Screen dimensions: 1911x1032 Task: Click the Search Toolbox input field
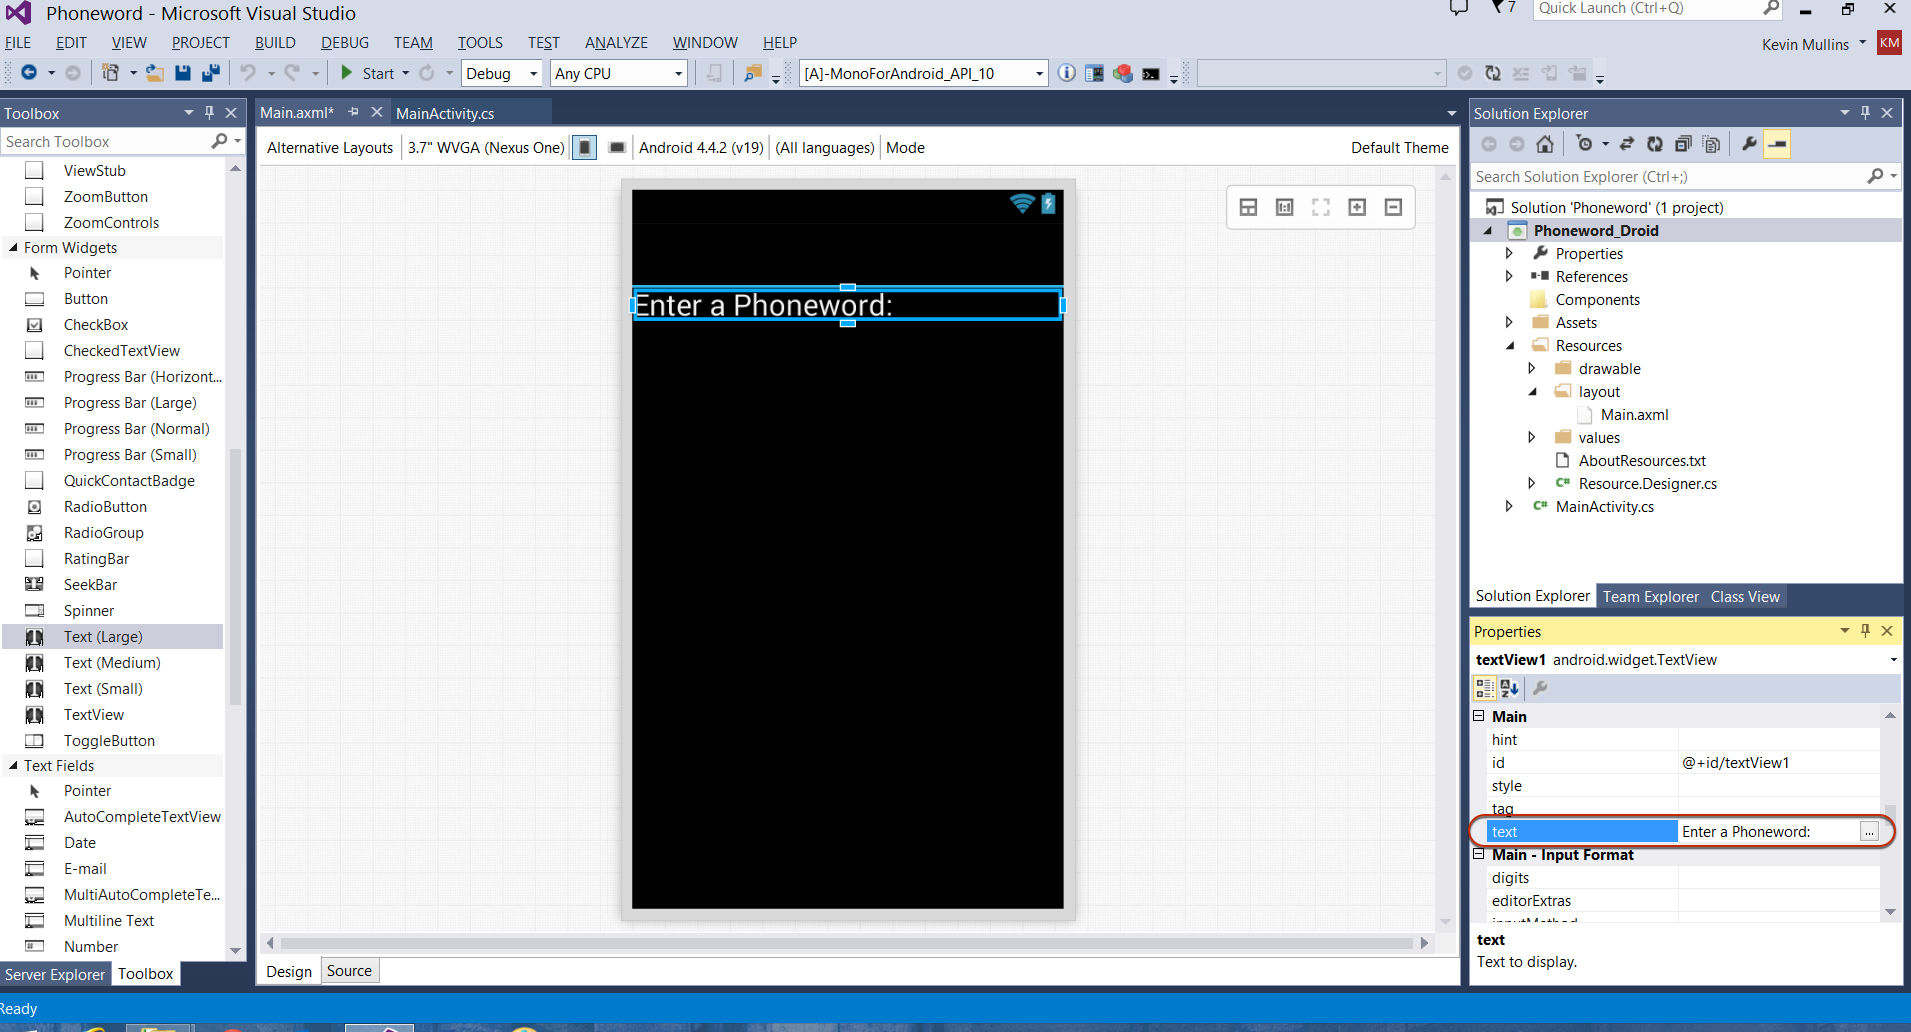pos(105,142)
